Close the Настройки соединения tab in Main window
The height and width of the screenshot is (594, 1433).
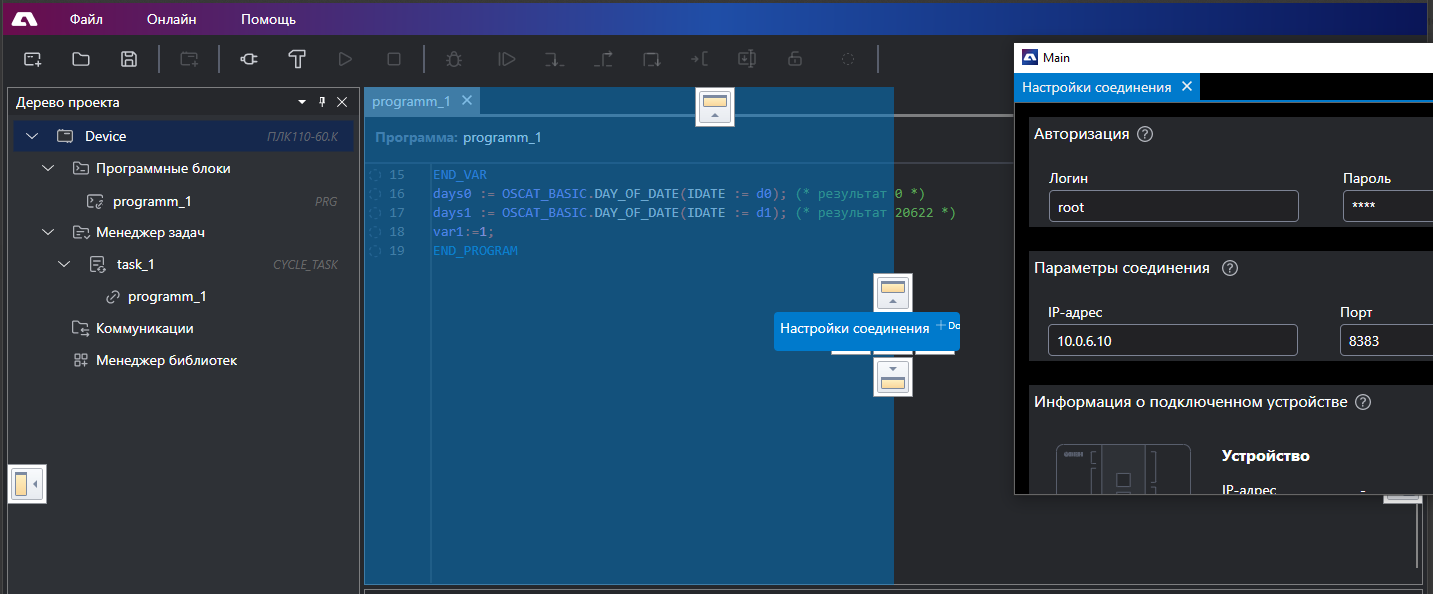coord(1187,87)
